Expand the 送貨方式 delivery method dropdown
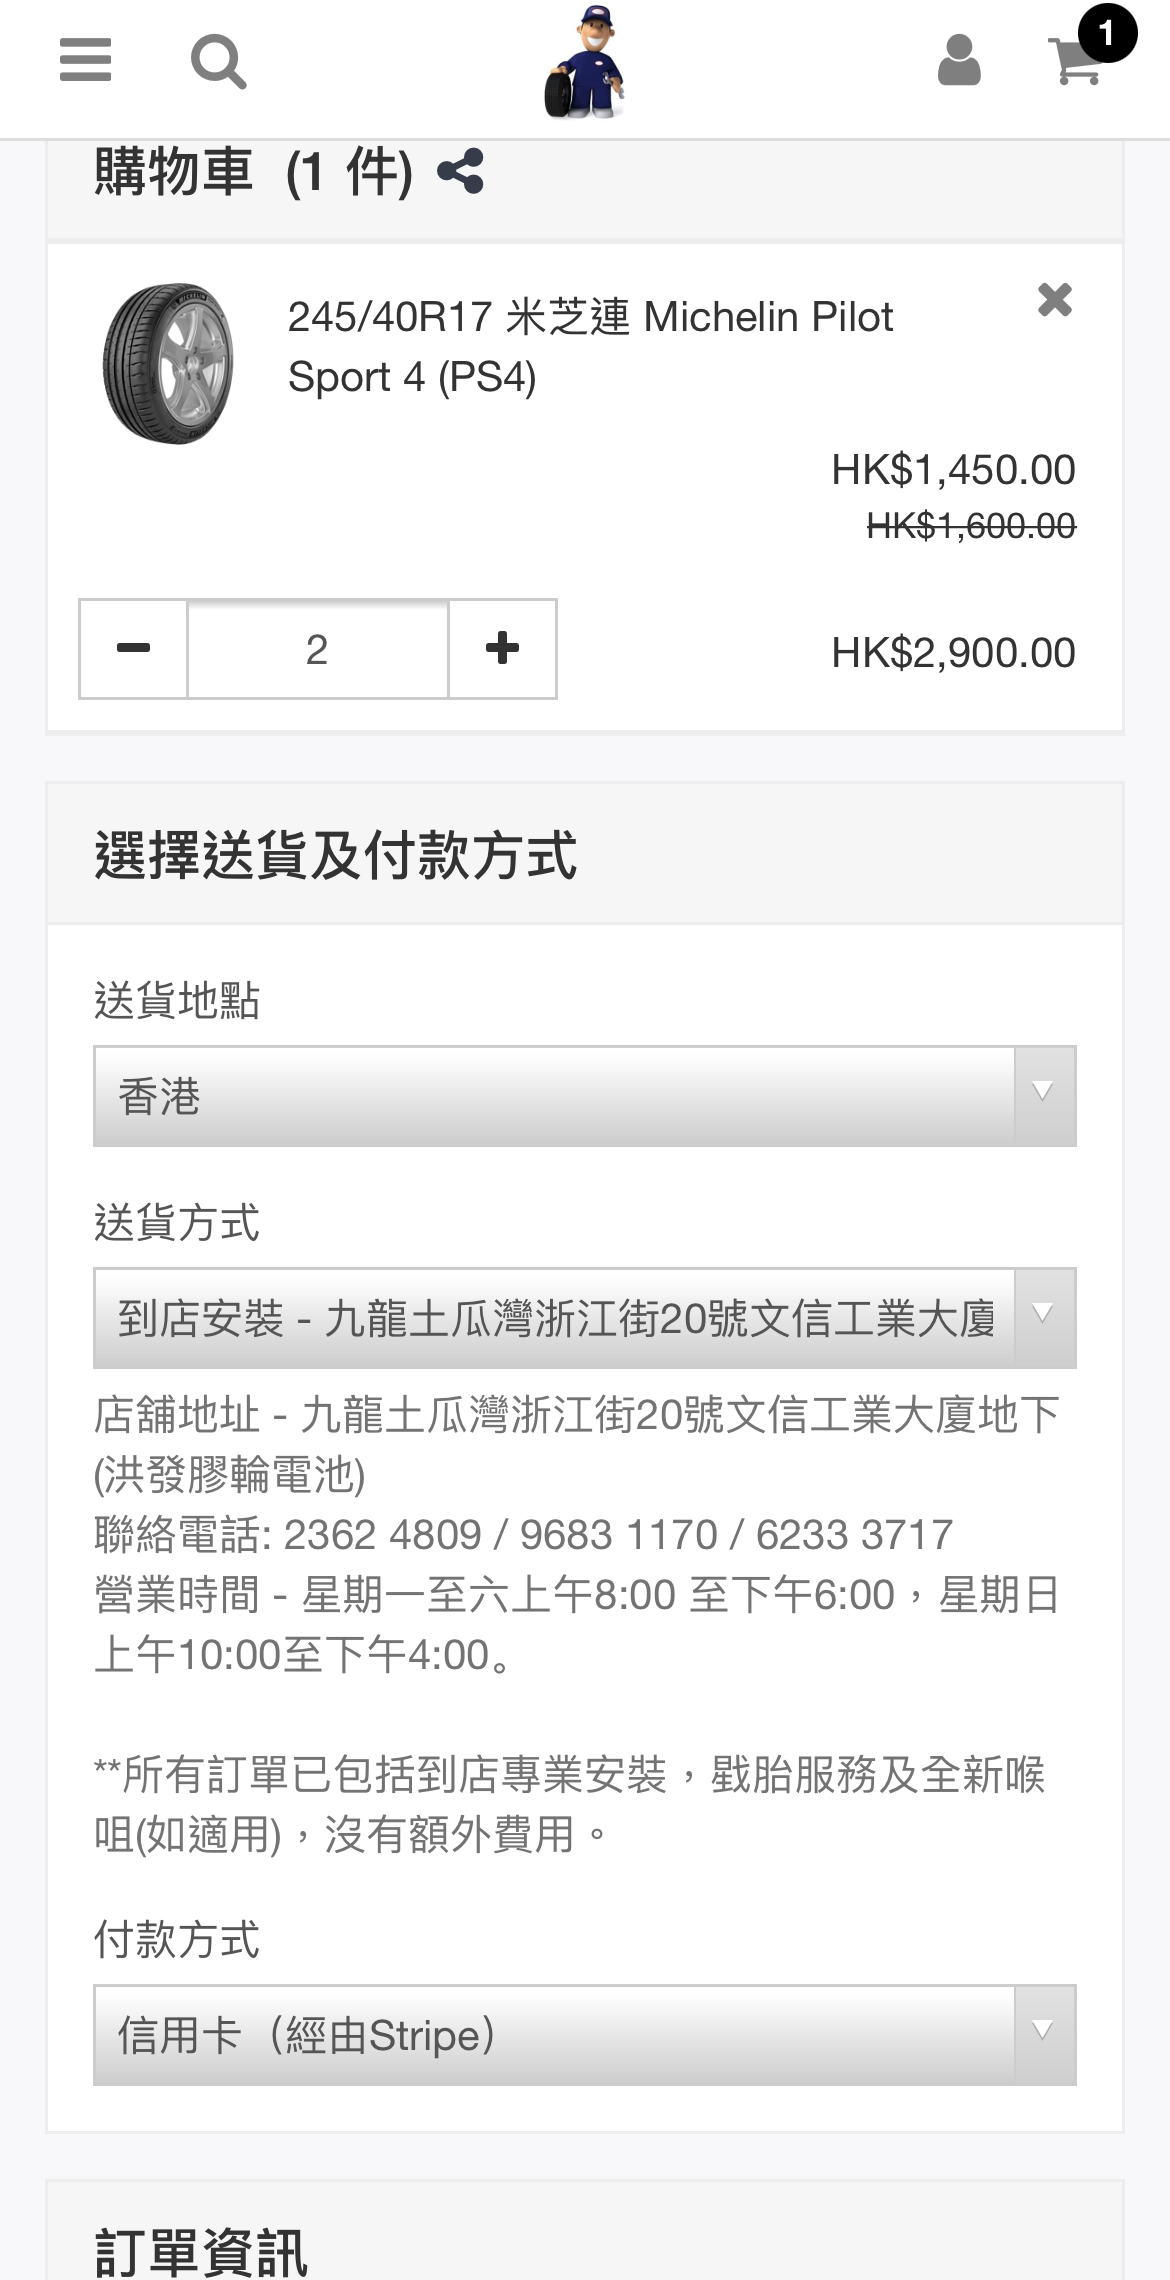1170x2280 pixels. coord(554,1318)
